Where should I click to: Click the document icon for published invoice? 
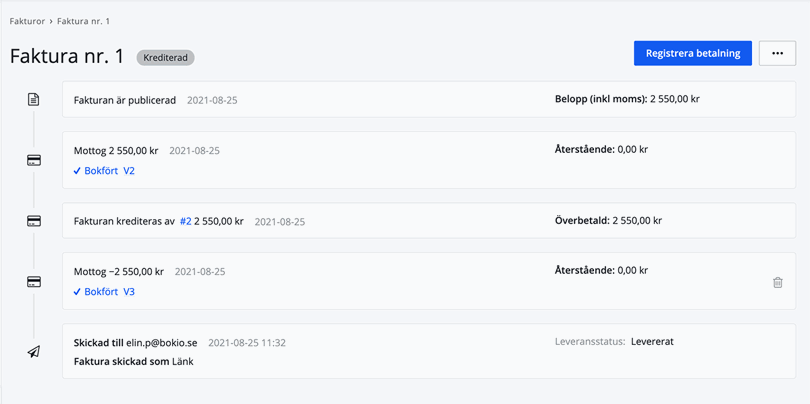tap(34, 100)
